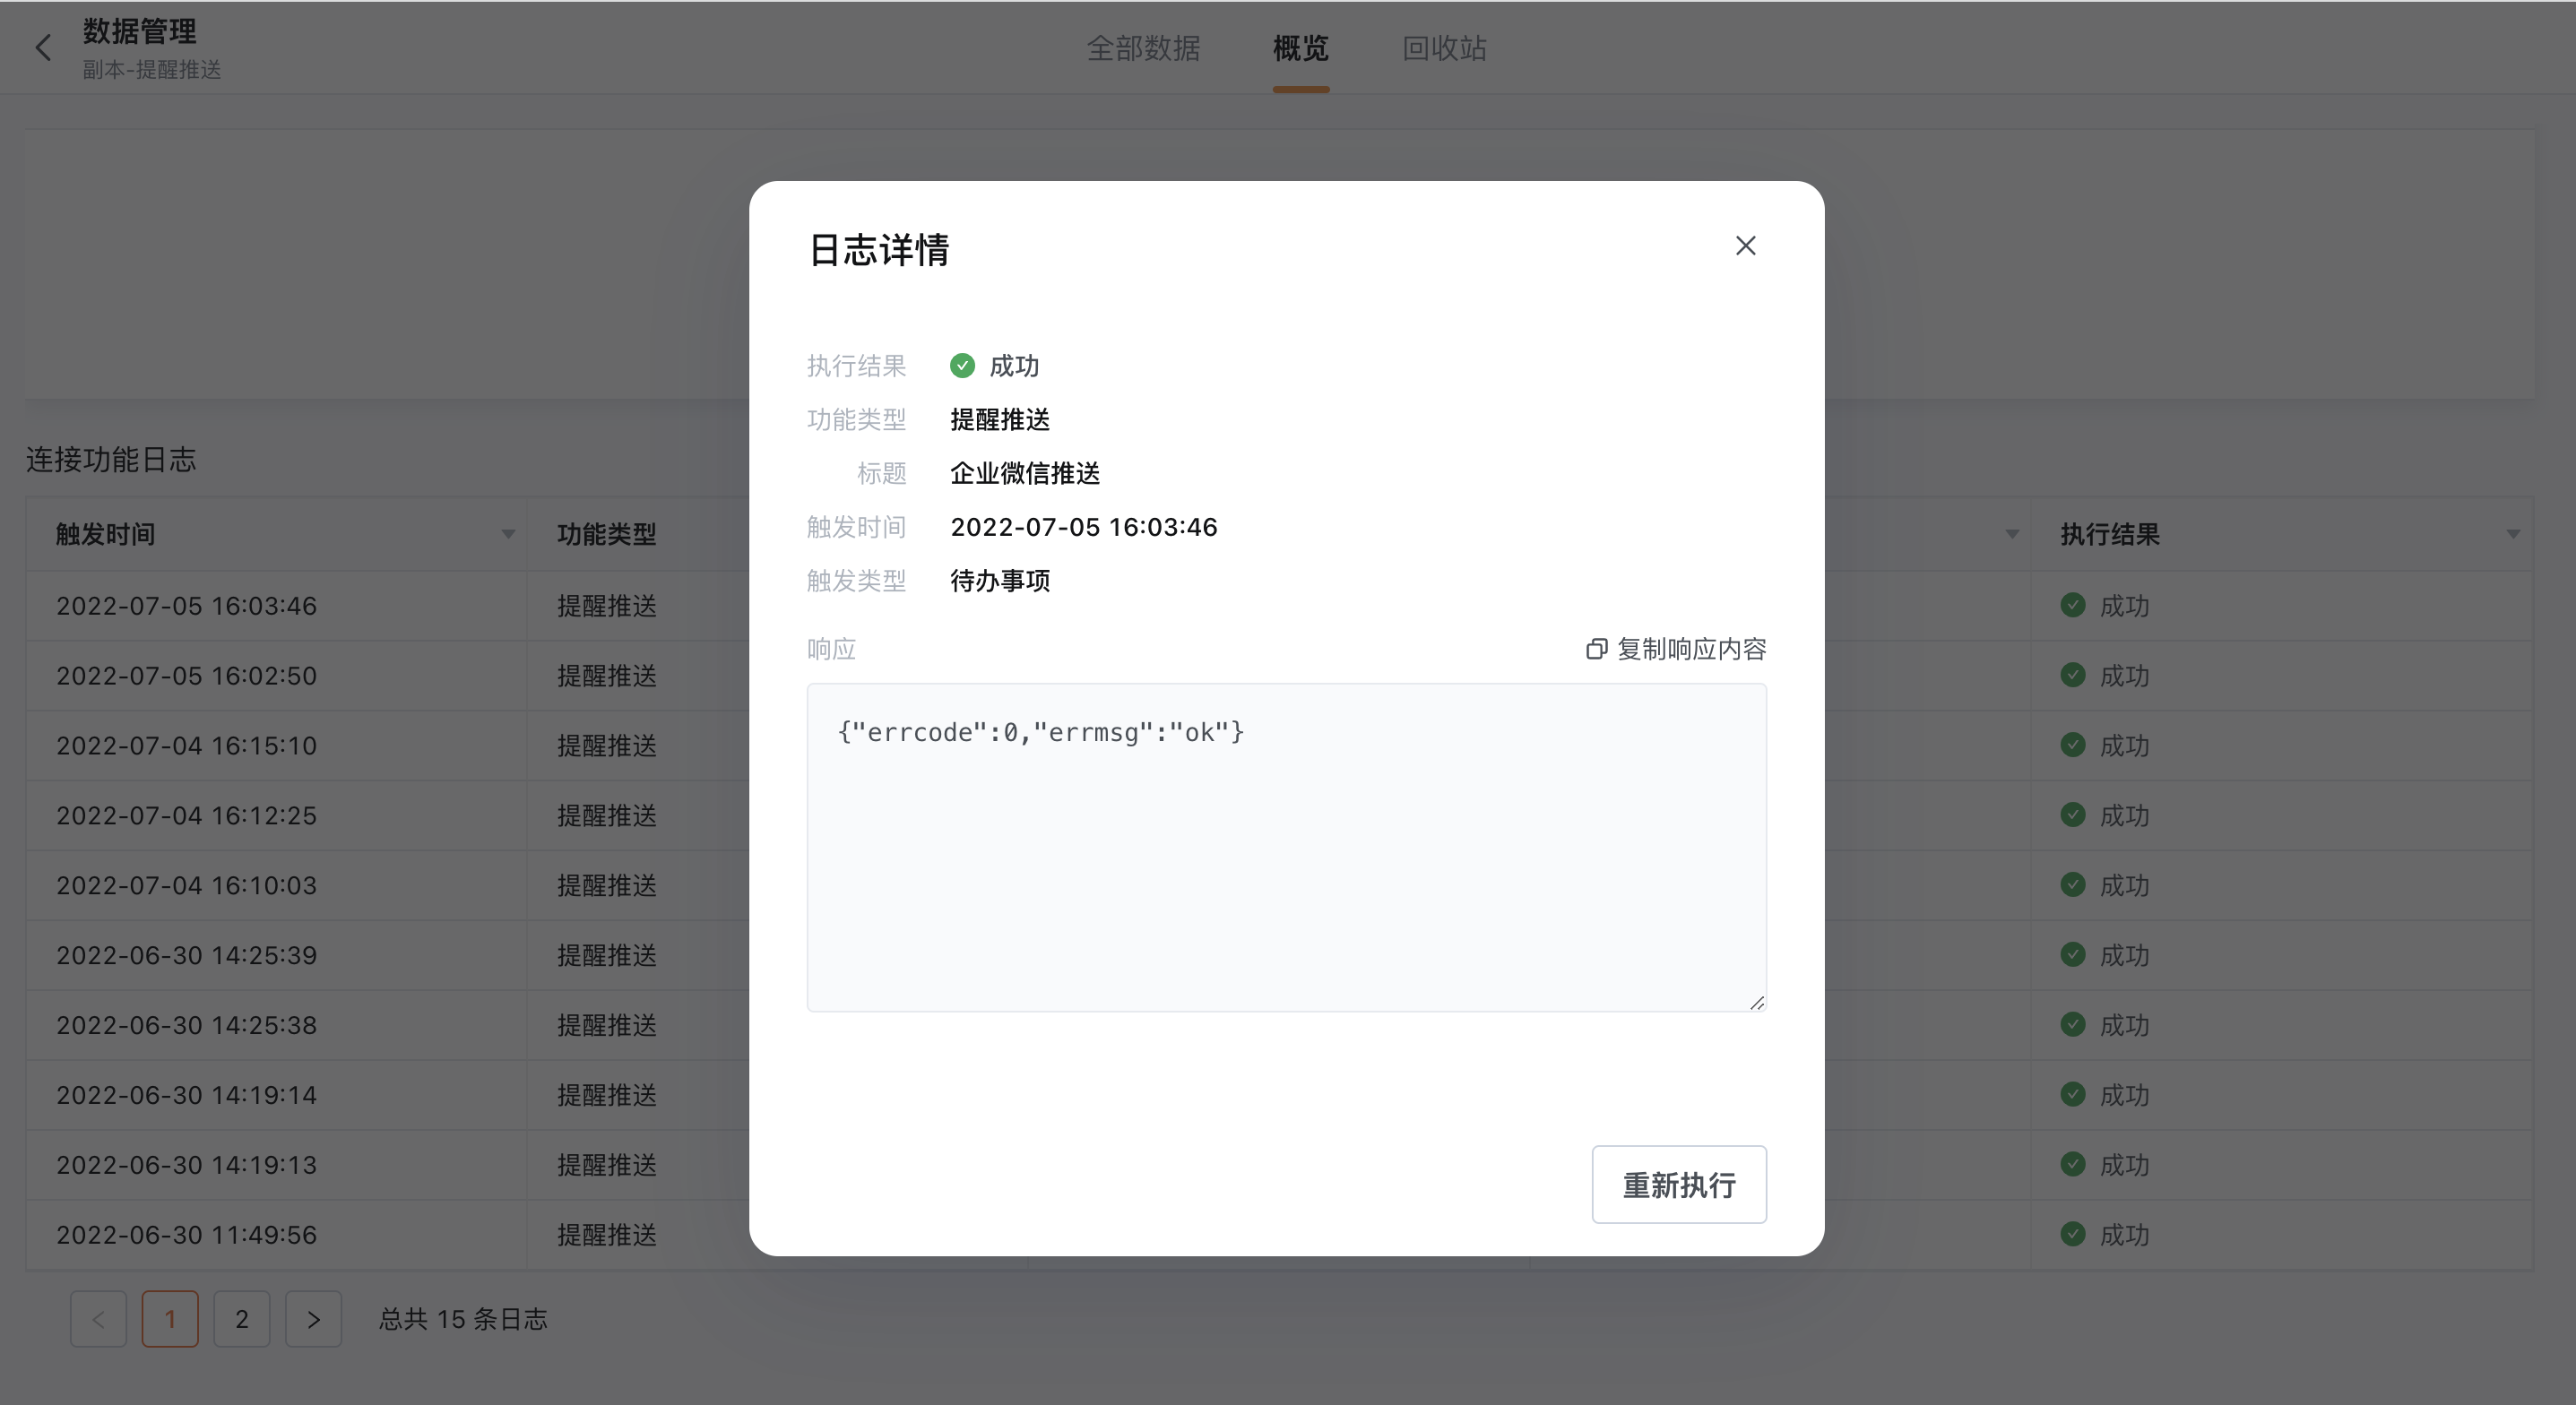Click 待办事项 trigger type value
Screen dimensions: 2576x1405
pyautogui.click(x=1000, y=581)
